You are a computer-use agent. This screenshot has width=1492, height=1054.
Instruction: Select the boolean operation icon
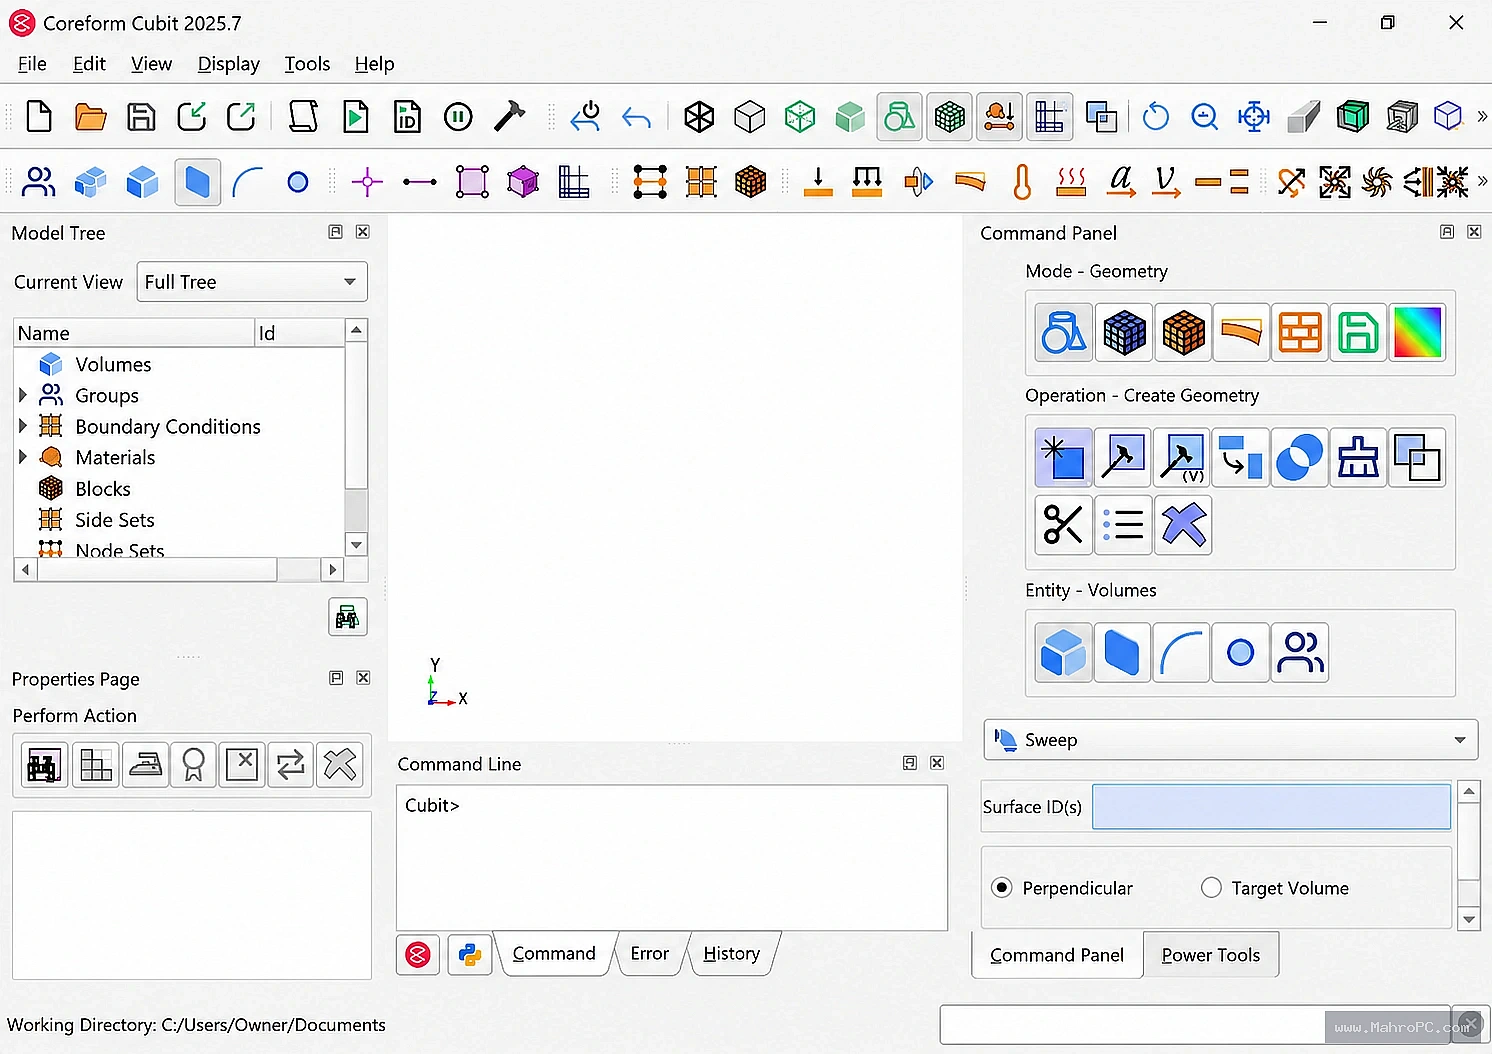(x=1299, y=458)
